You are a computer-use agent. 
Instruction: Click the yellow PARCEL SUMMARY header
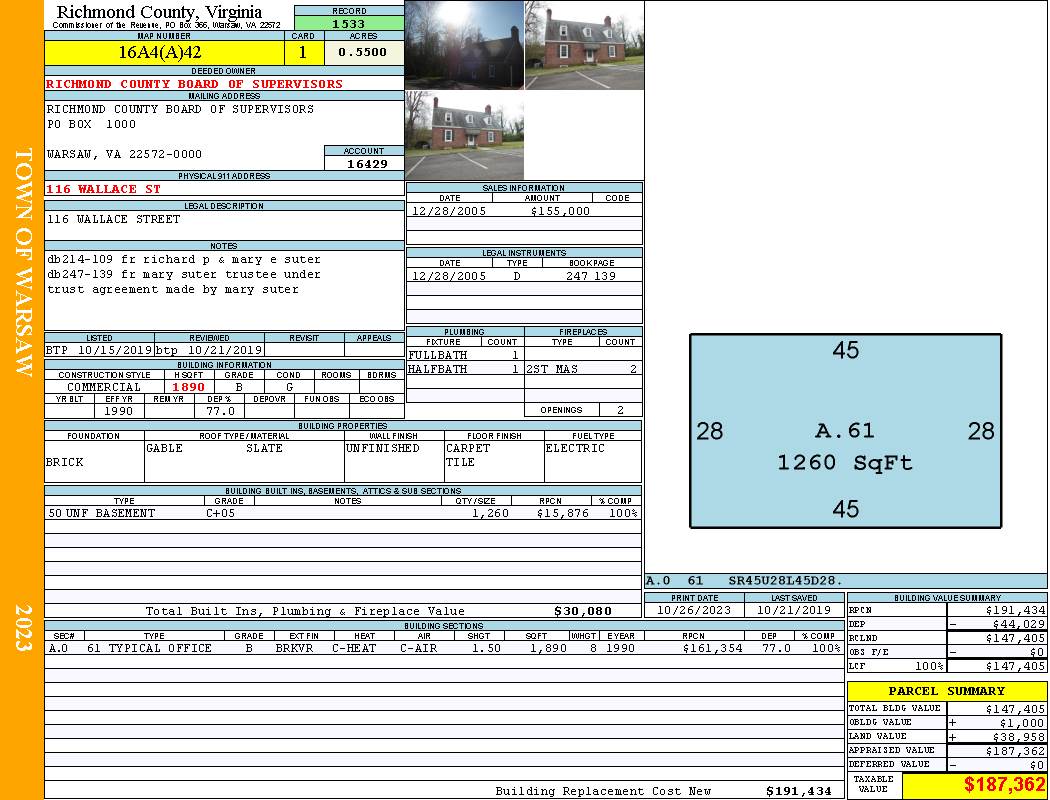coord(946,691)
